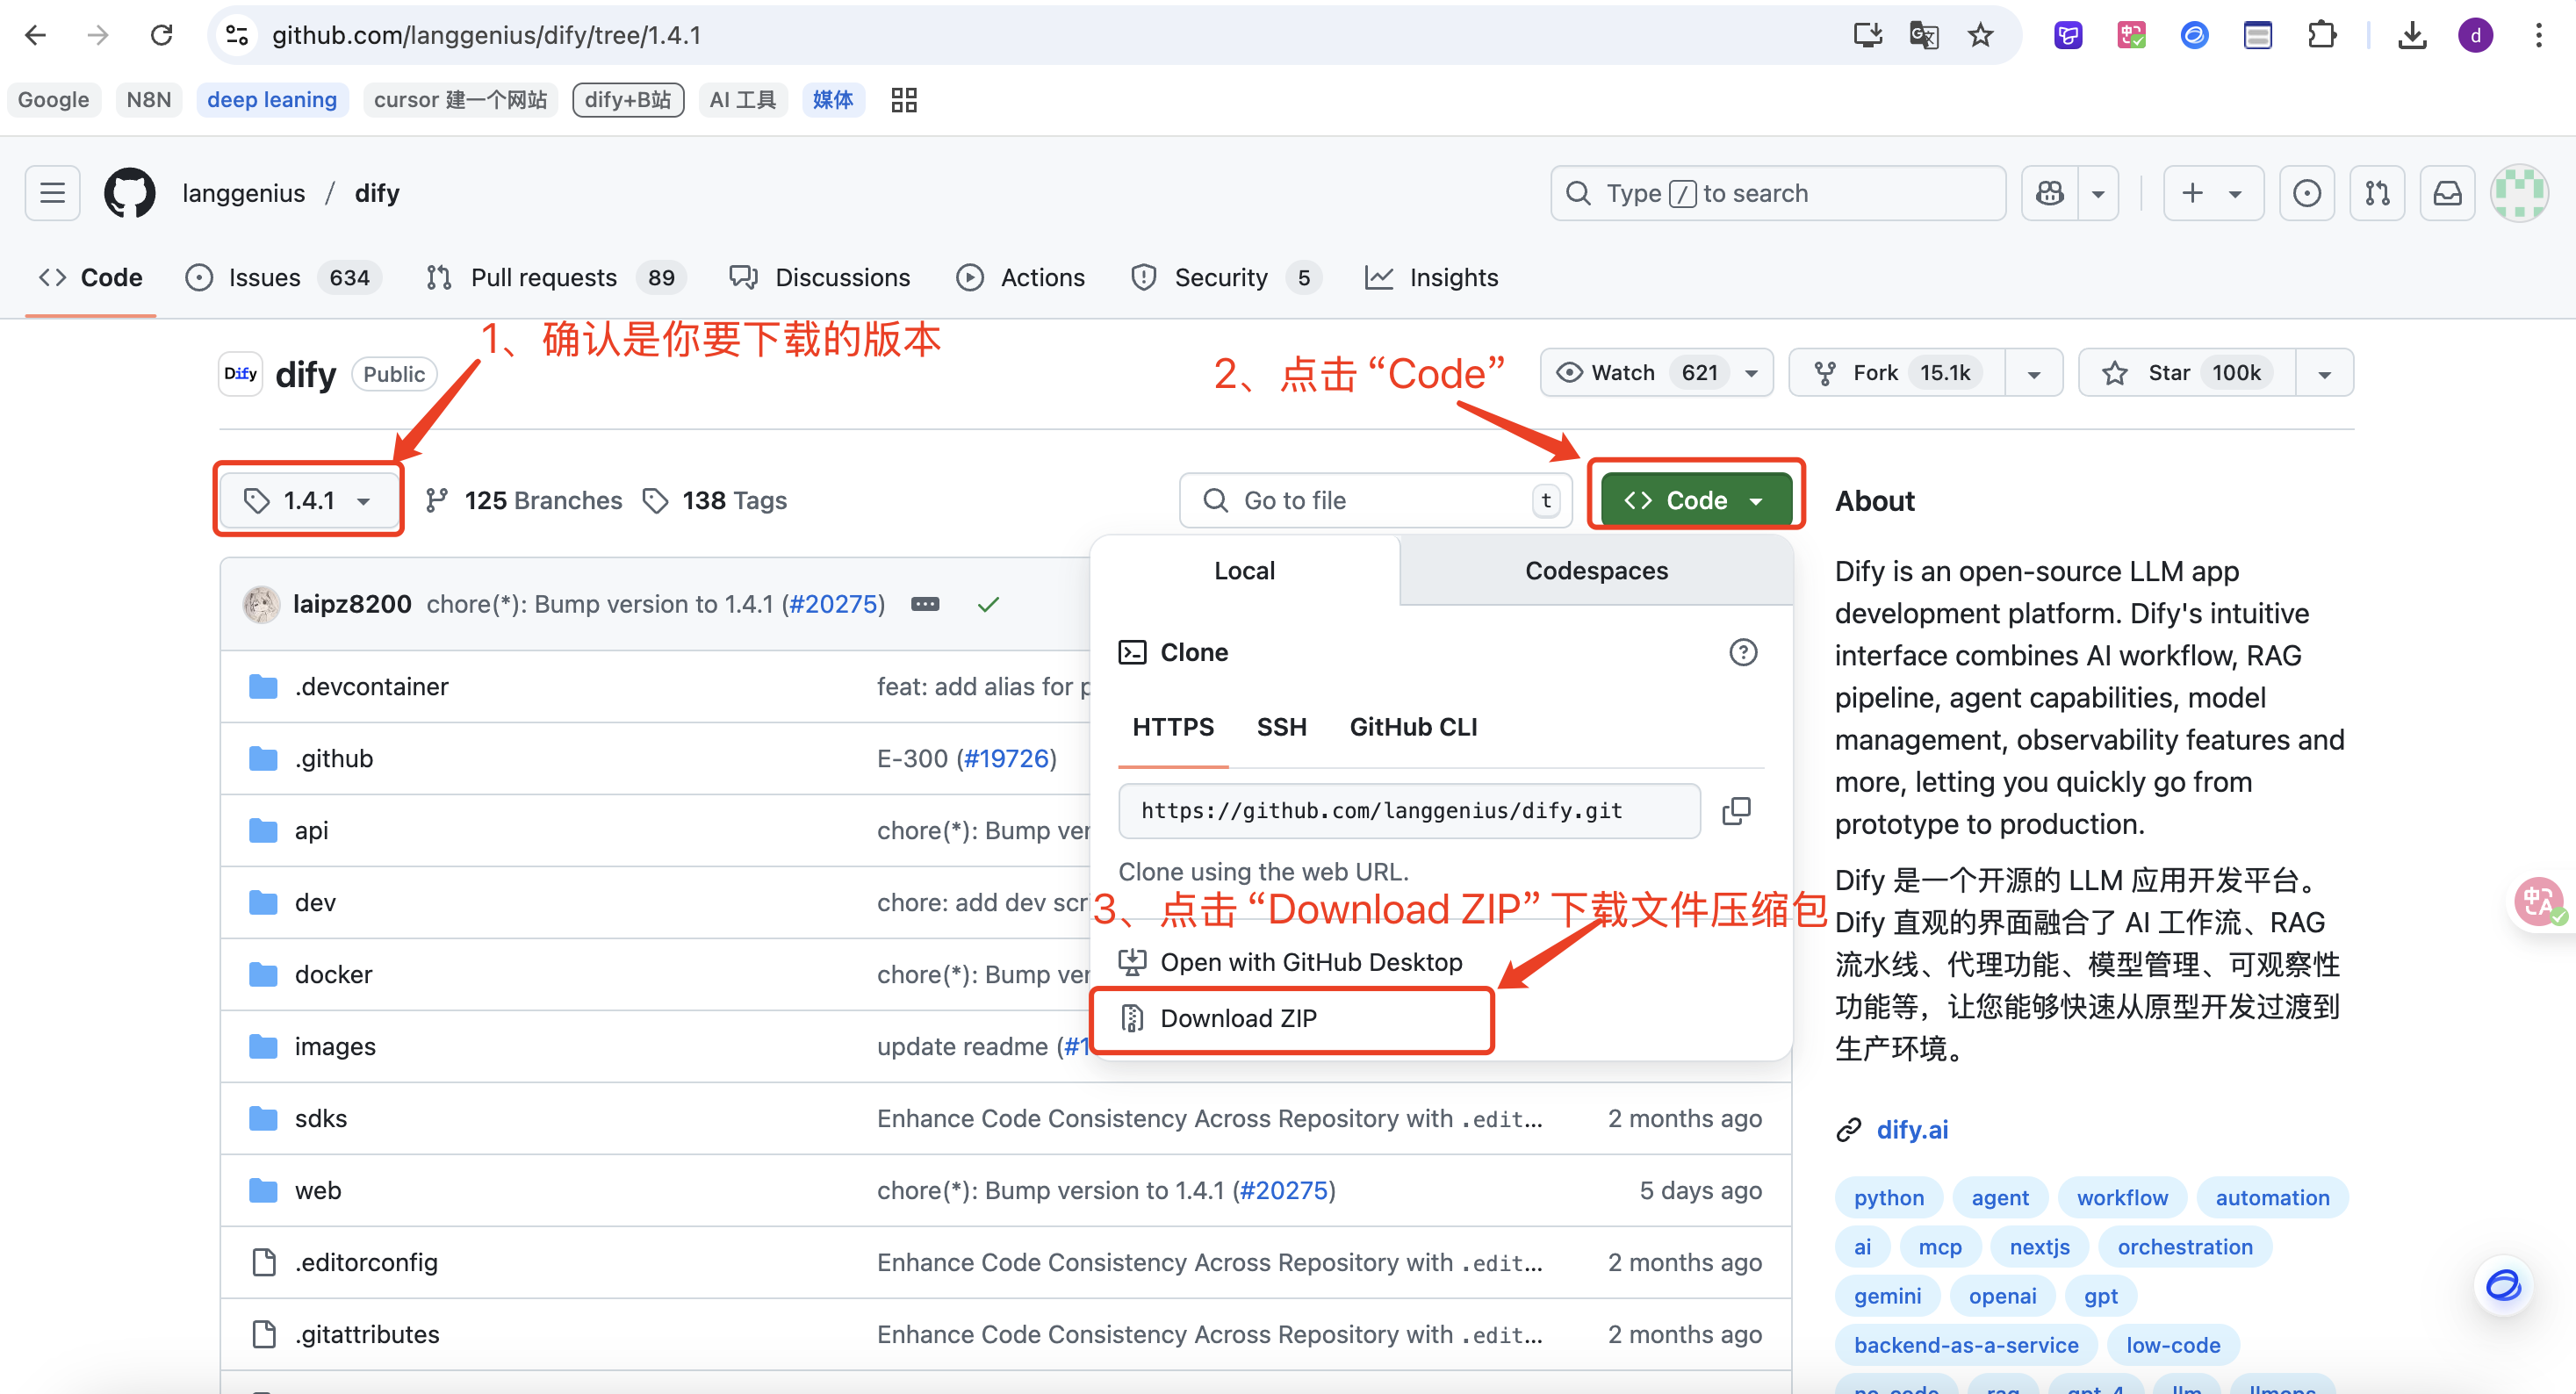The image size is (2576, 1394).
Task: Expand the Copilot dropdown arrow
Action: click(x=2098, y=193)
